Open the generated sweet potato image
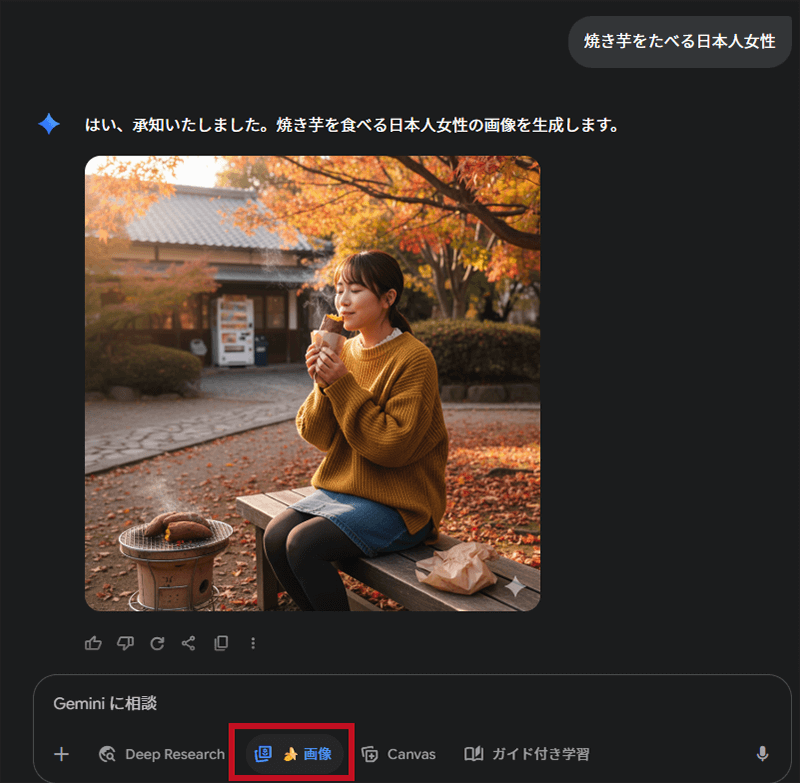The width and height of the screenshot is (800, 783). pos(312,383)
